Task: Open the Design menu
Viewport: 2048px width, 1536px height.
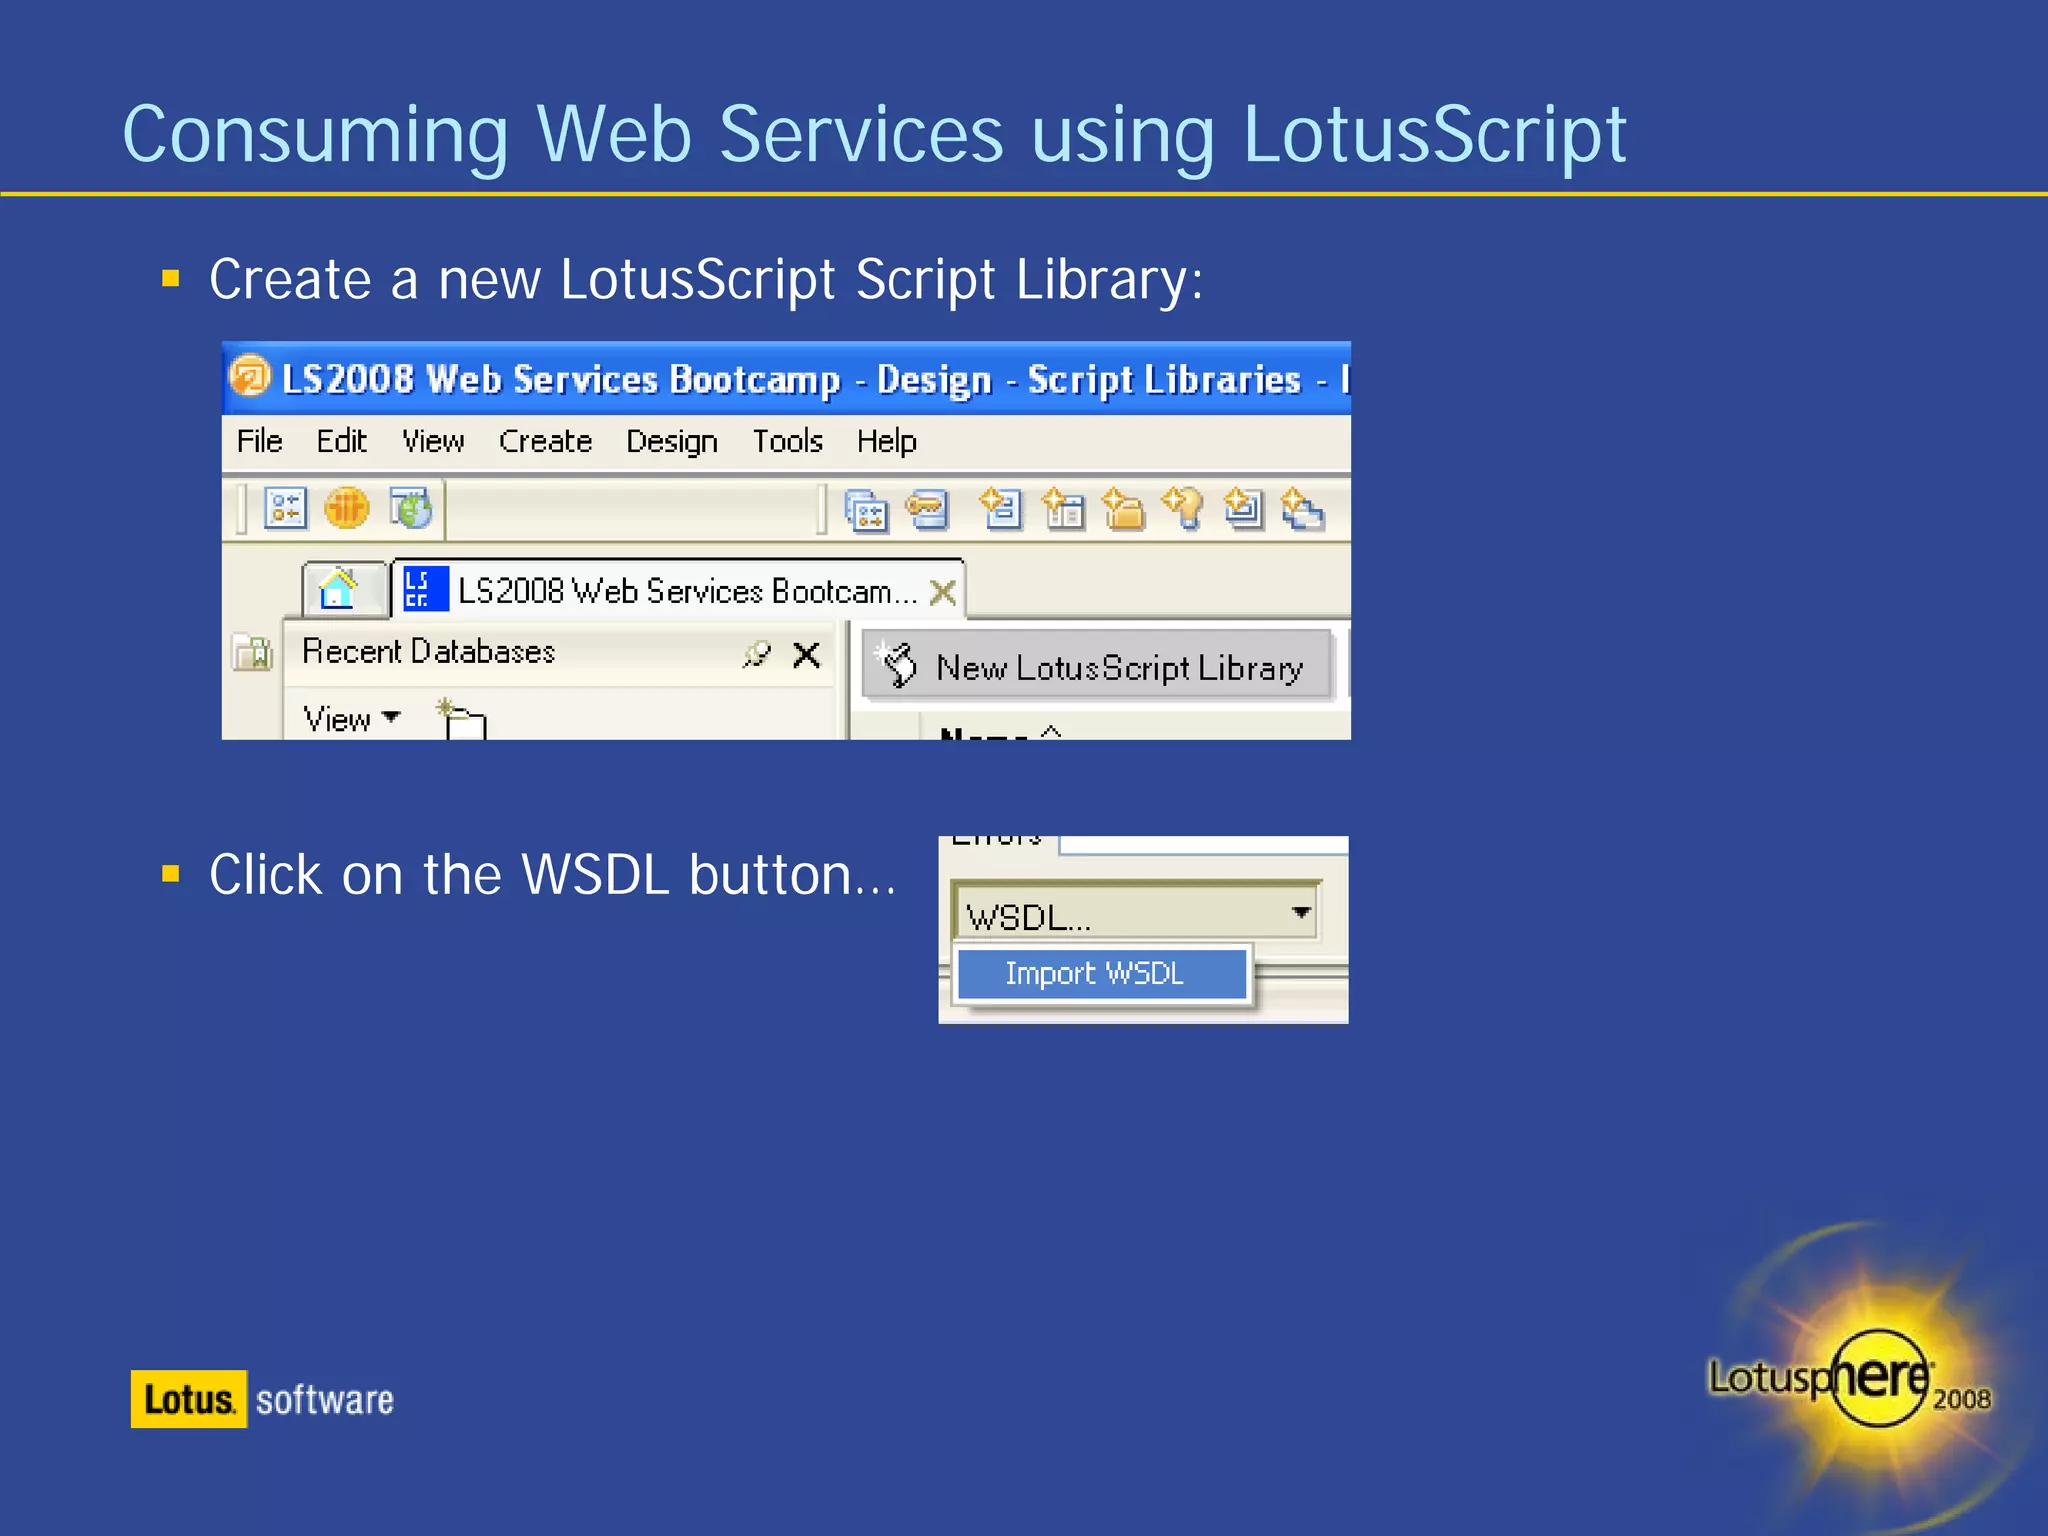Action: [x=672, y=441]
